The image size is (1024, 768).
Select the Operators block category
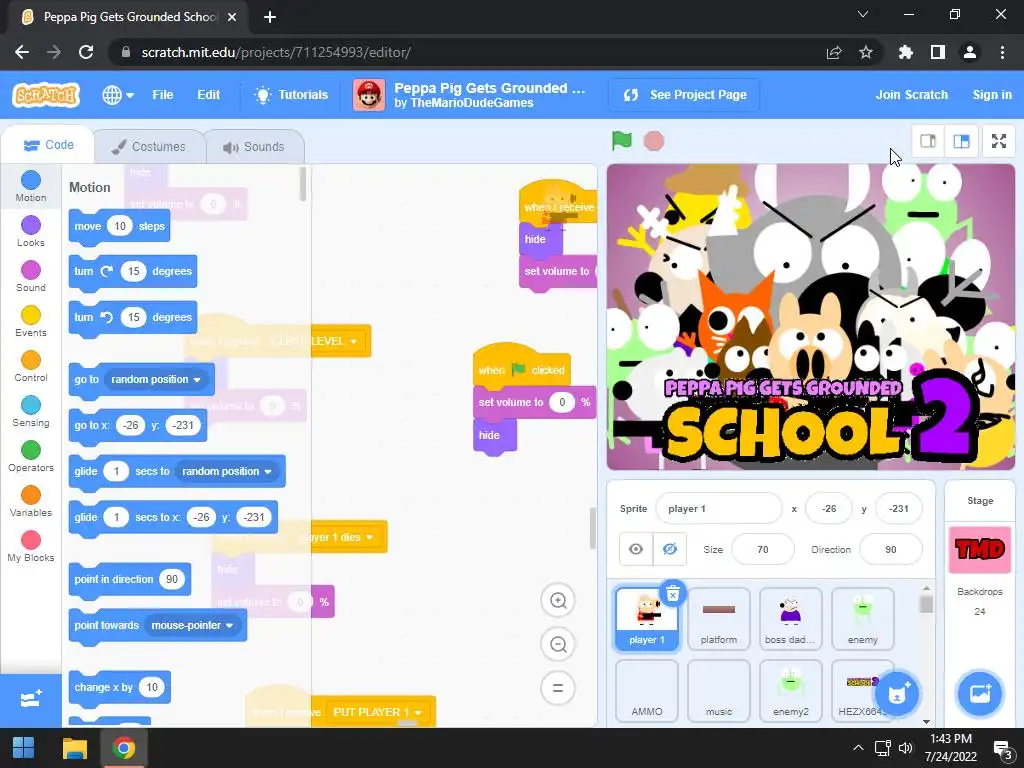pos(31,457)
